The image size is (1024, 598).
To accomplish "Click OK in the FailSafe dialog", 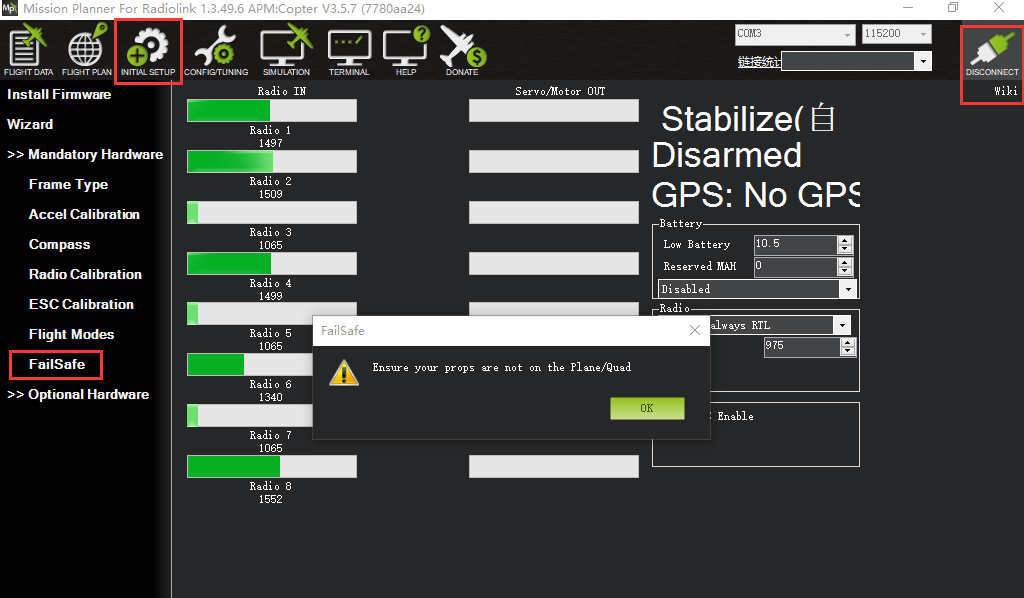I will [647, 408].
